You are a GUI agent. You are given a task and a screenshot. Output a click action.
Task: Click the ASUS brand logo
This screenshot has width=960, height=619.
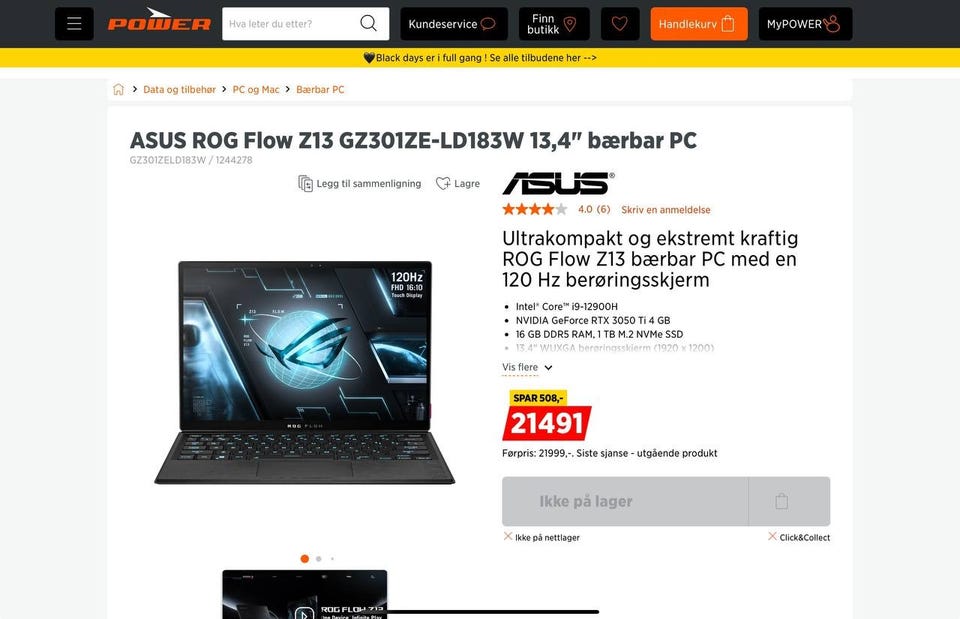tap(558, 183)
